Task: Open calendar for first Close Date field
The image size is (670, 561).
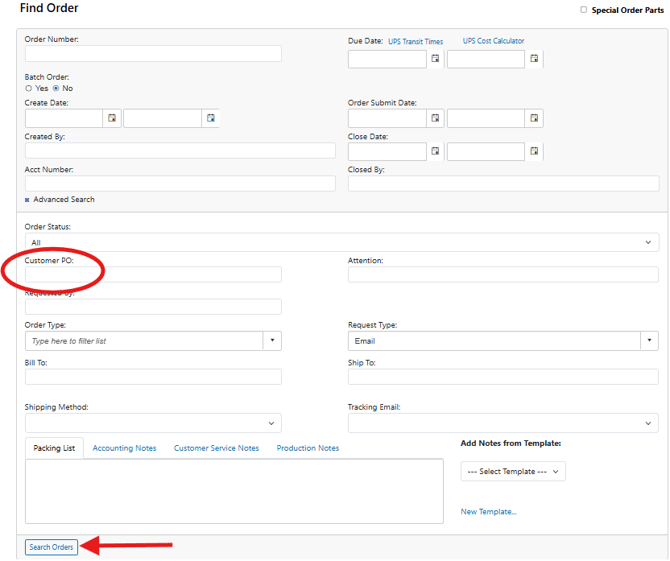Action: click(435, 152)
